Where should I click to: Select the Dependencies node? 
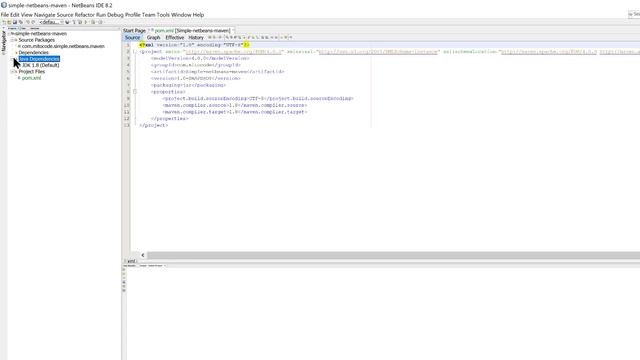[x=33, y=53]
